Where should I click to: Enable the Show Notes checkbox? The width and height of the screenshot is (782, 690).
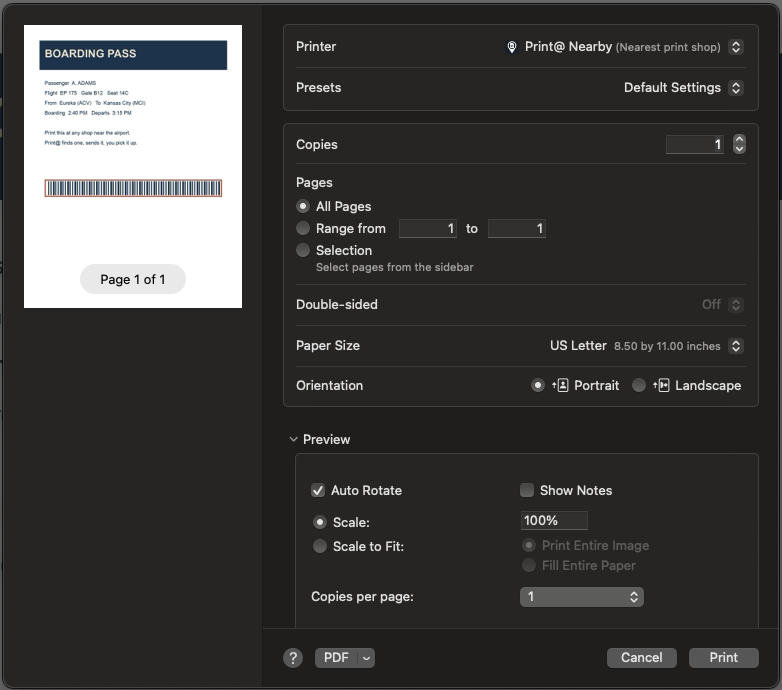coord(527,490)
